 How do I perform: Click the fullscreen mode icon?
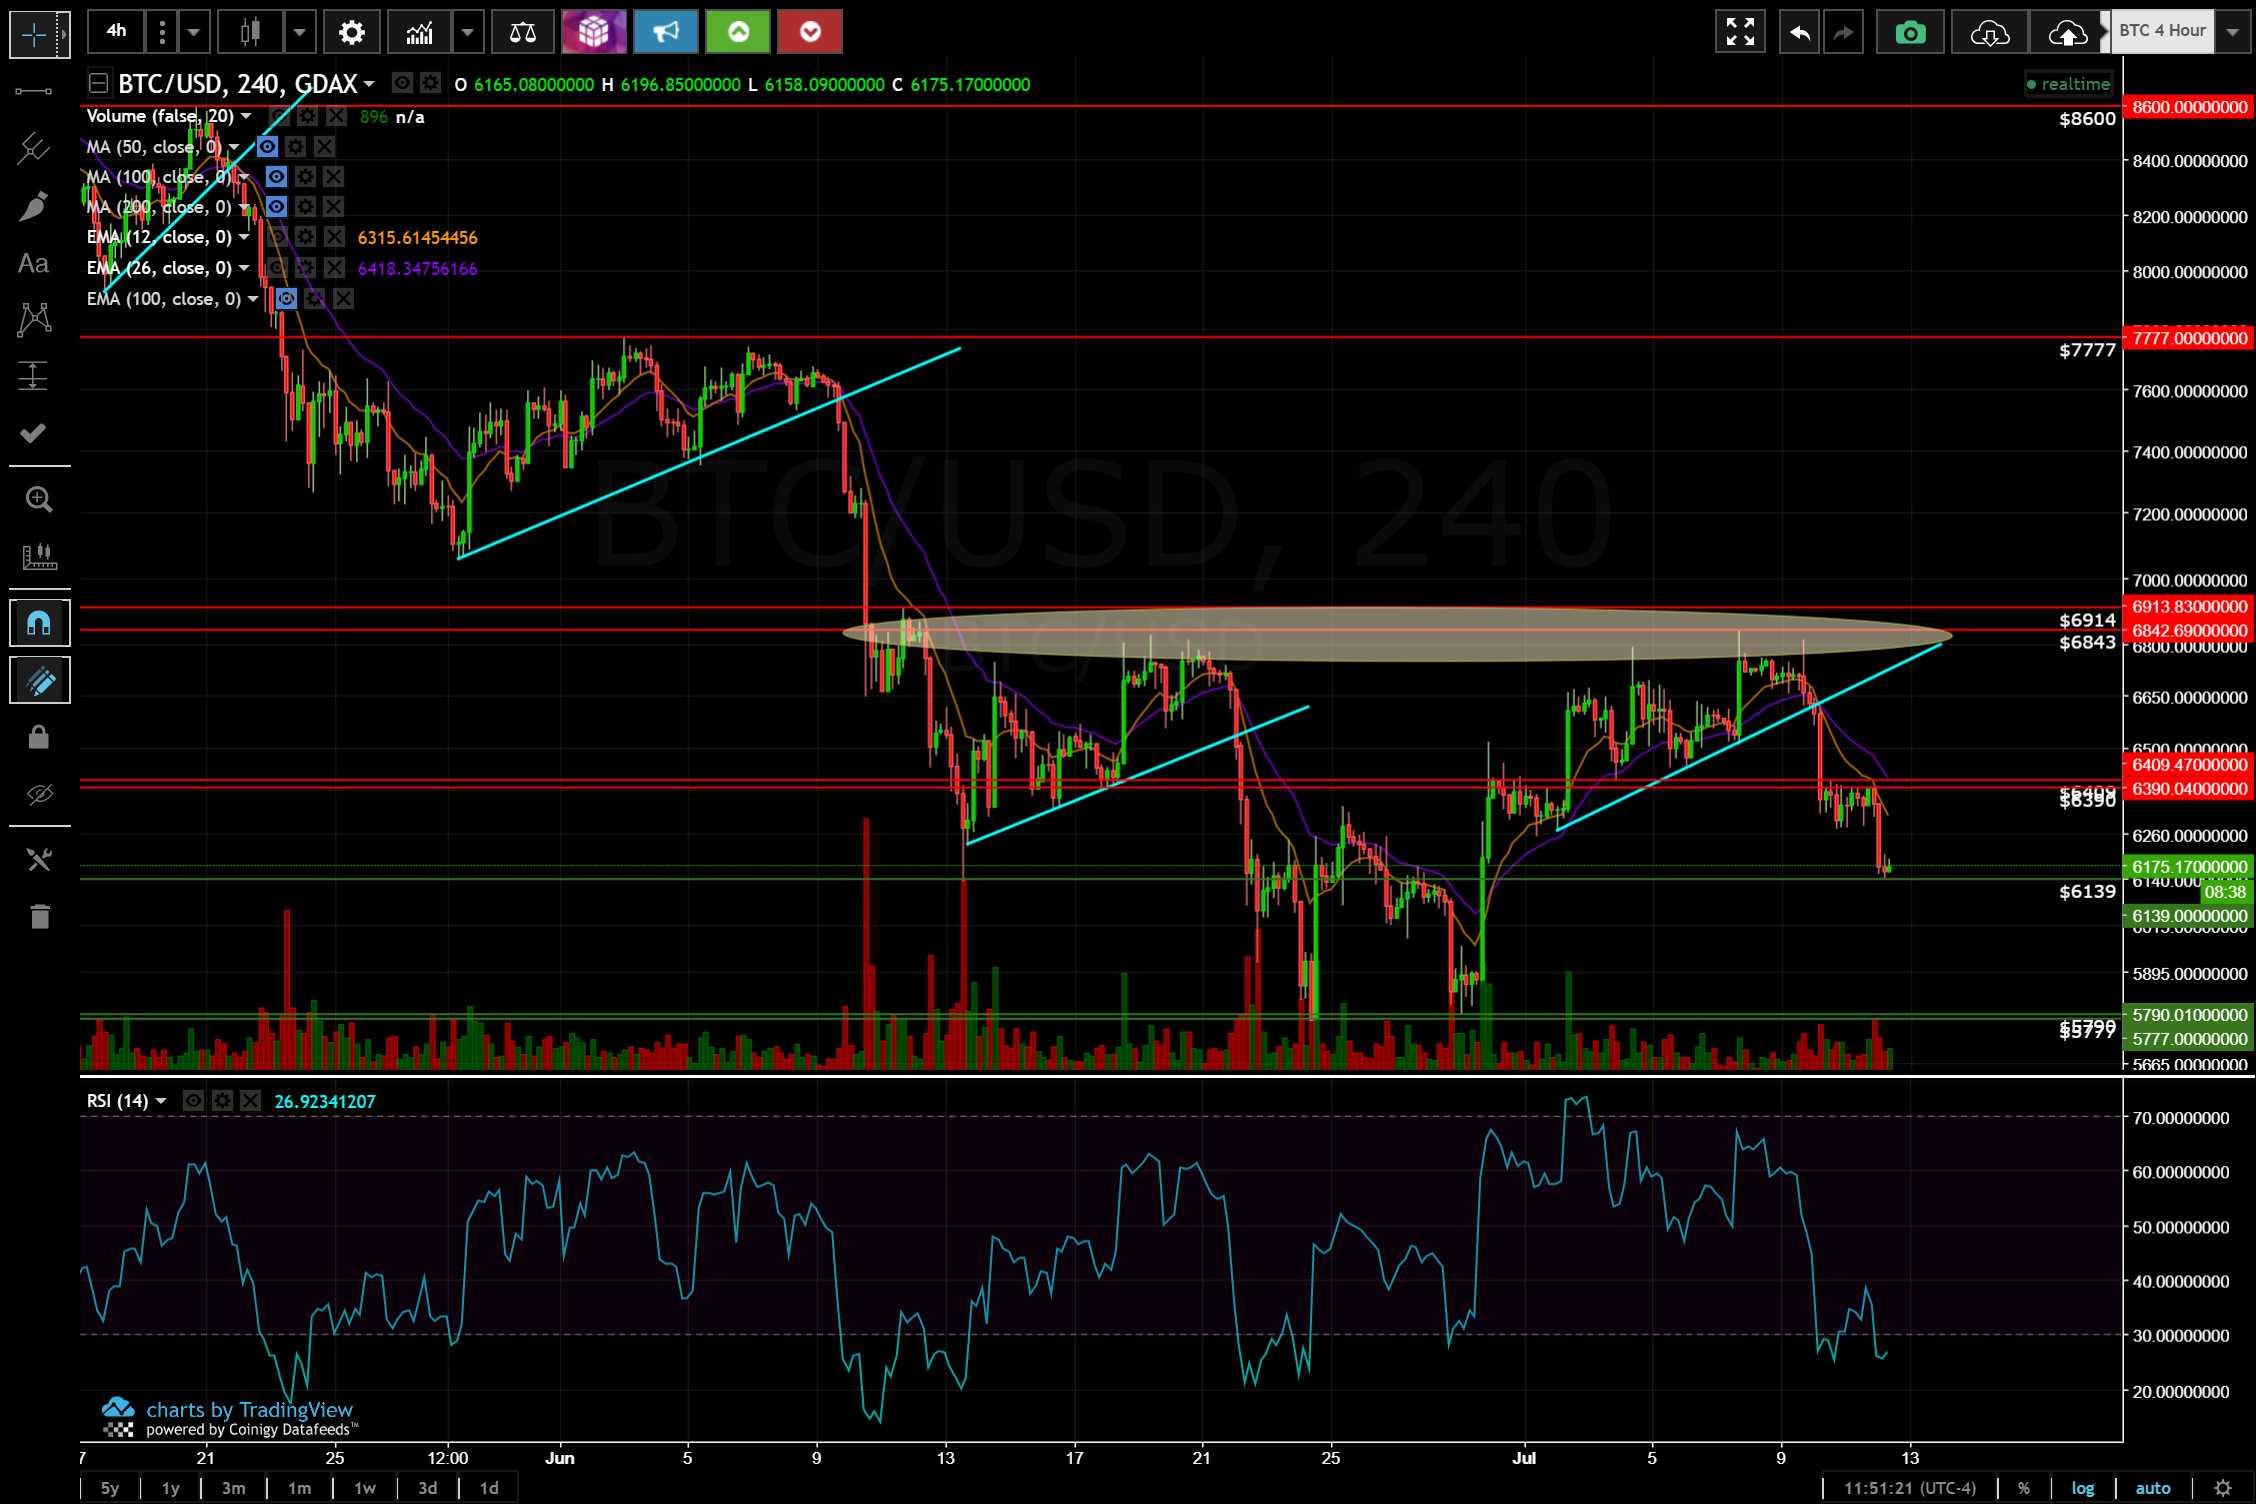click(x=1740, y=33)
